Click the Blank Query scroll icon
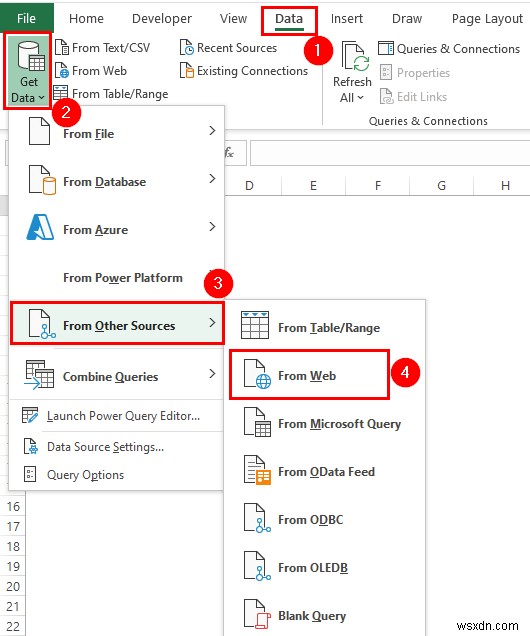Screen dimensions: 530x636 [x=257, y=614]
